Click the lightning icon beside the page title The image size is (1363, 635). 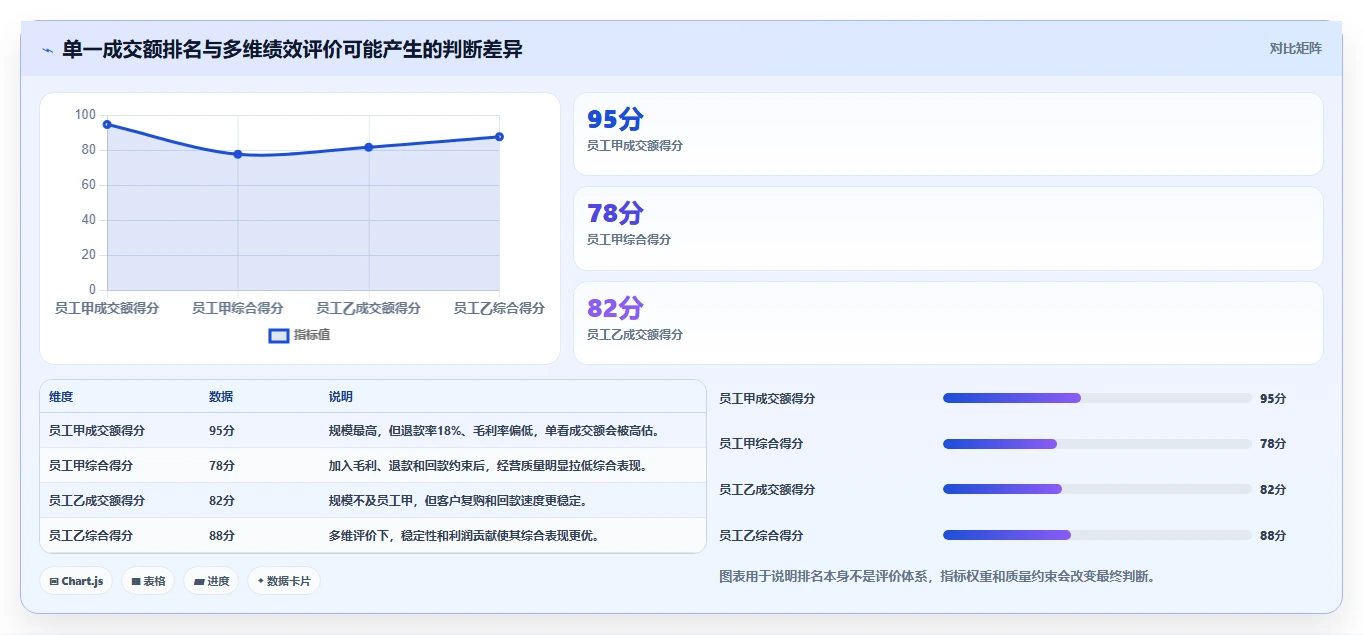47,50
